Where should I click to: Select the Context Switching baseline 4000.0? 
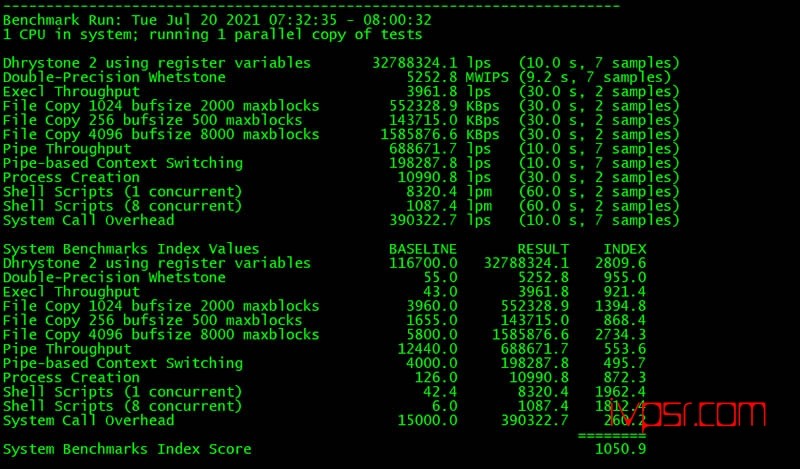(432, 363)
